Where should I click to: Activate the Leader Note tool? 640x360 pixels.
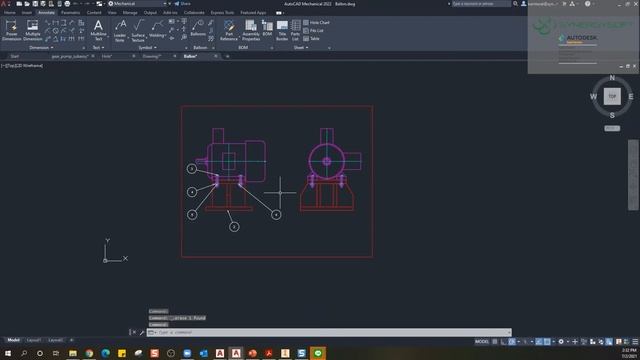pos(120,31)
